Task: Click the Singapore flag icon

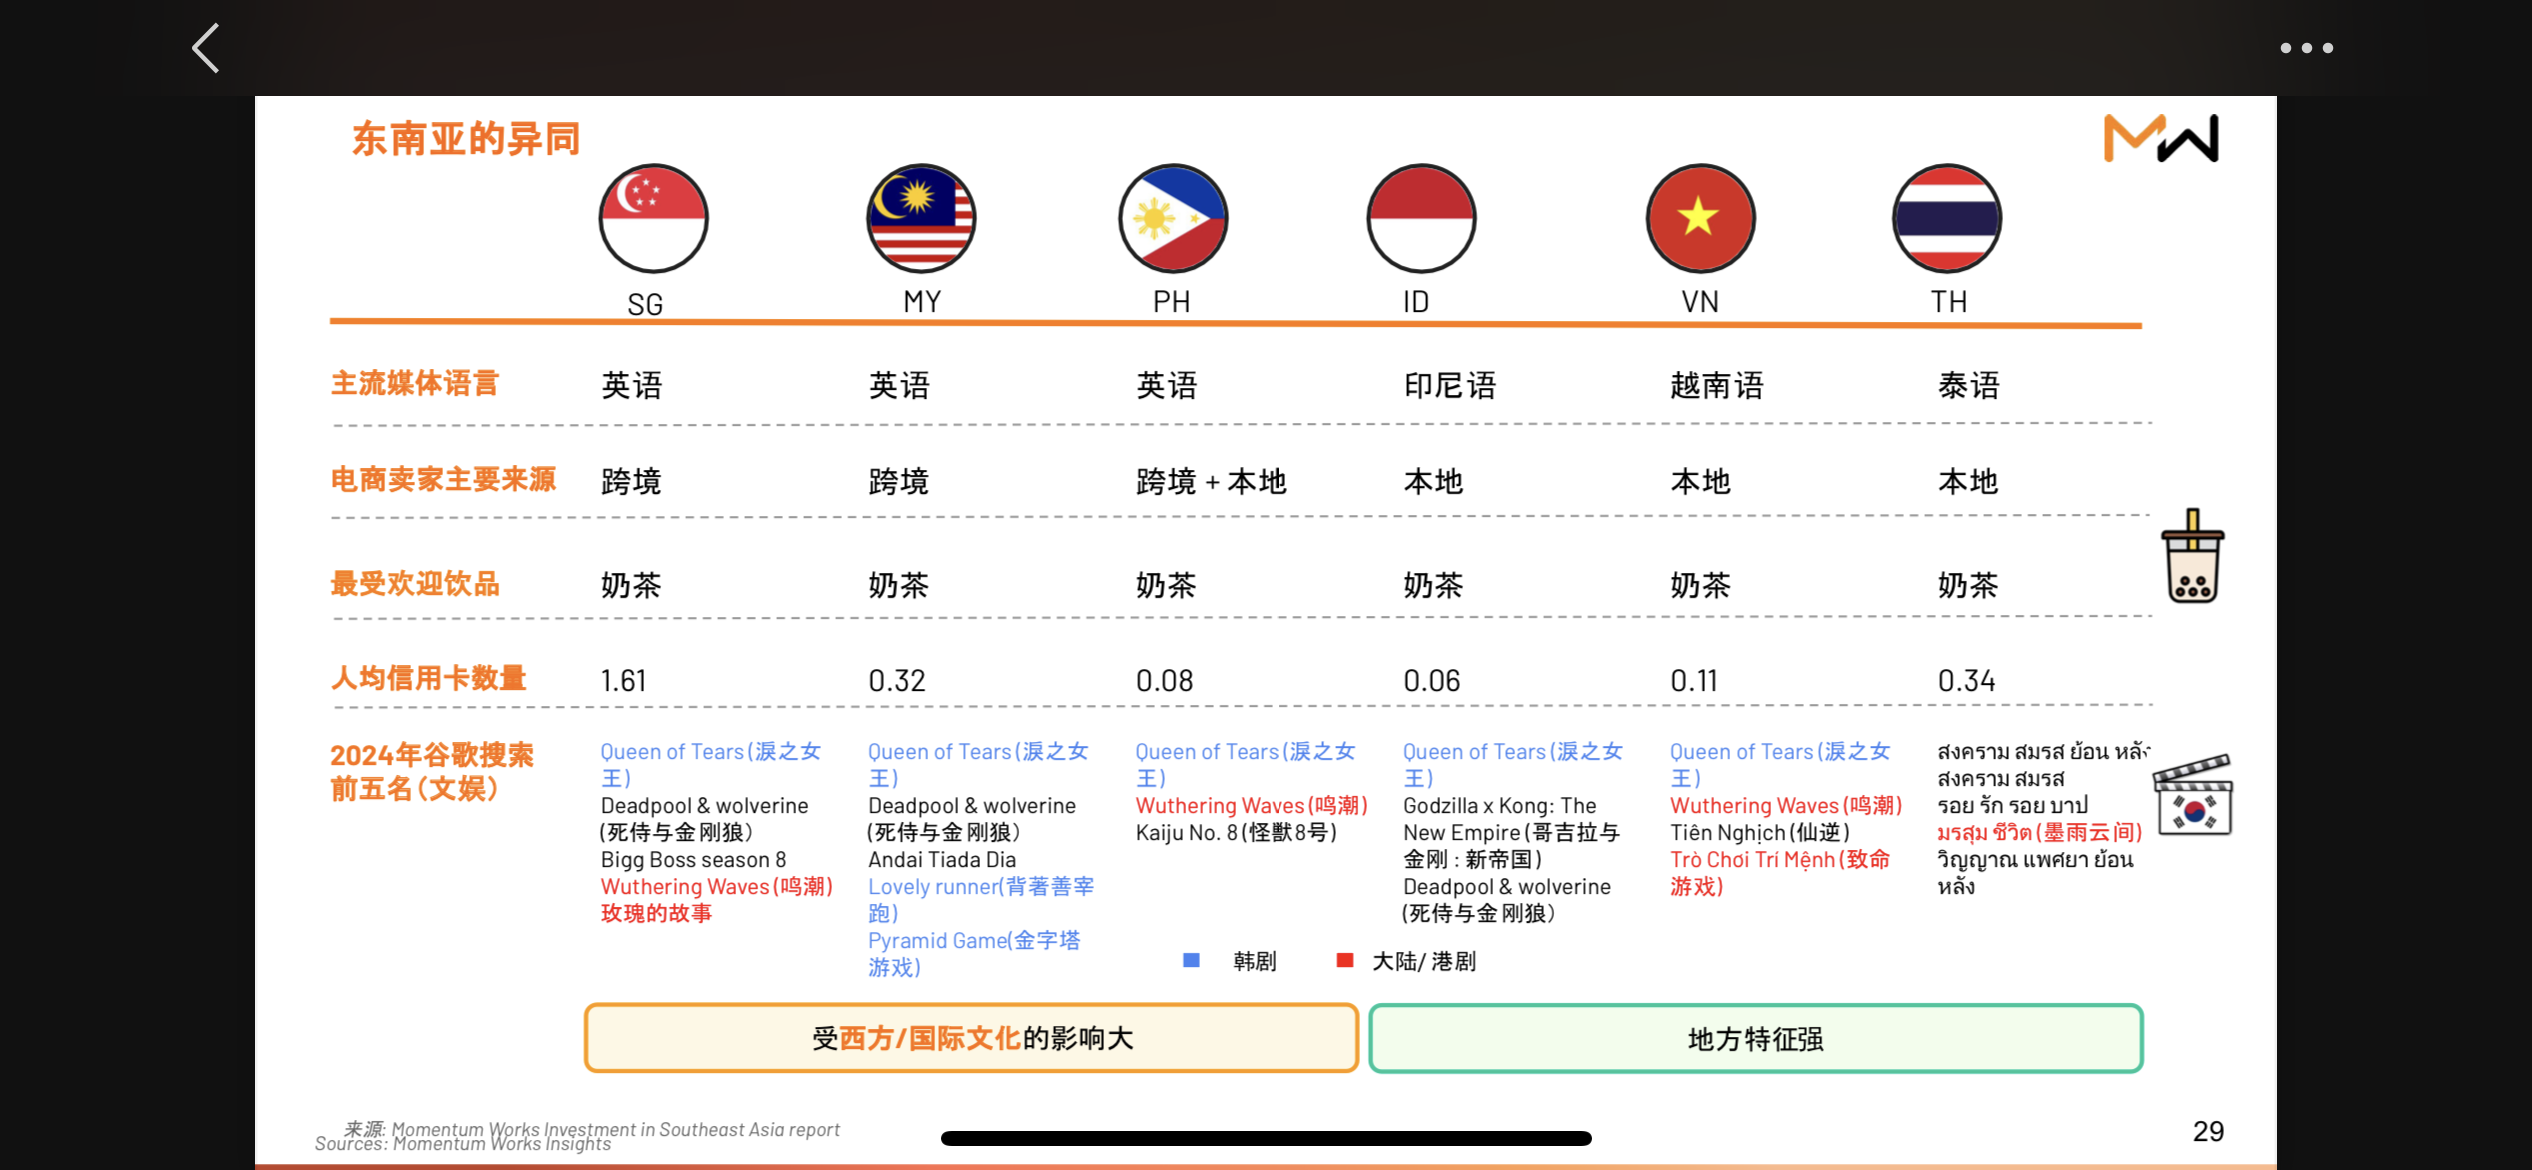Action: pyautogui.click(x=653, y=218)
